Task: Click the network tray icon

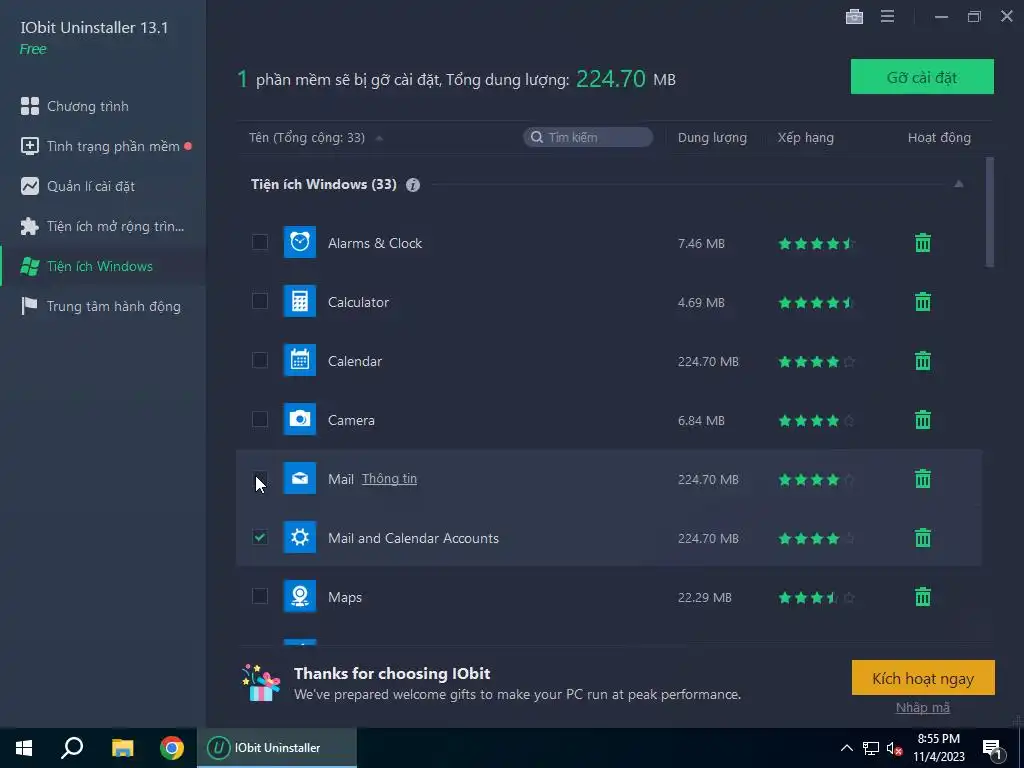Action: tap(871, 748)
